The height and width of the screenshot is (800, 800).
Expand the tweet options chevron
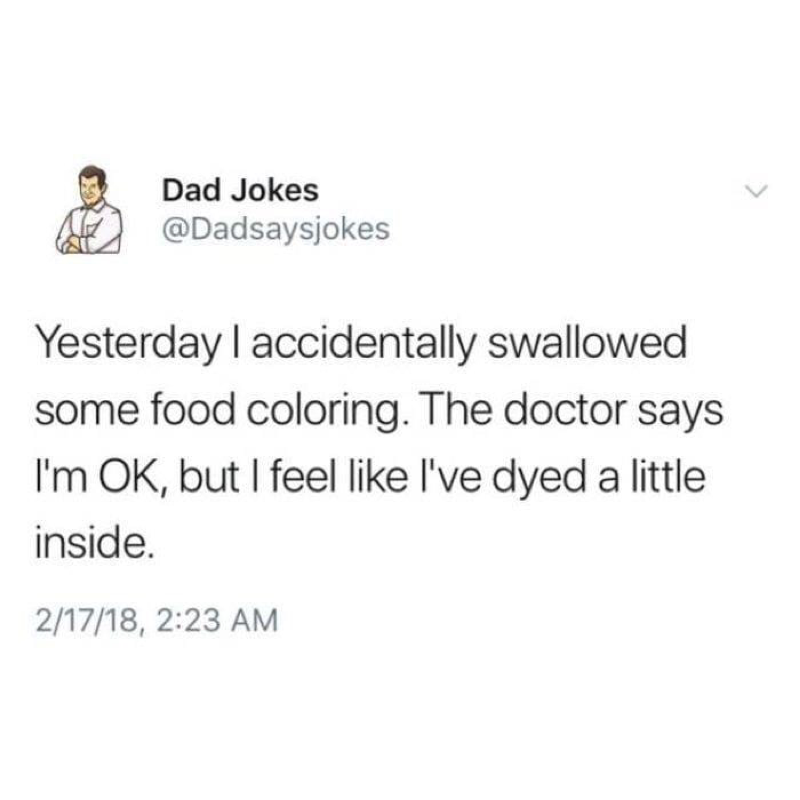[x=756, y=191]
